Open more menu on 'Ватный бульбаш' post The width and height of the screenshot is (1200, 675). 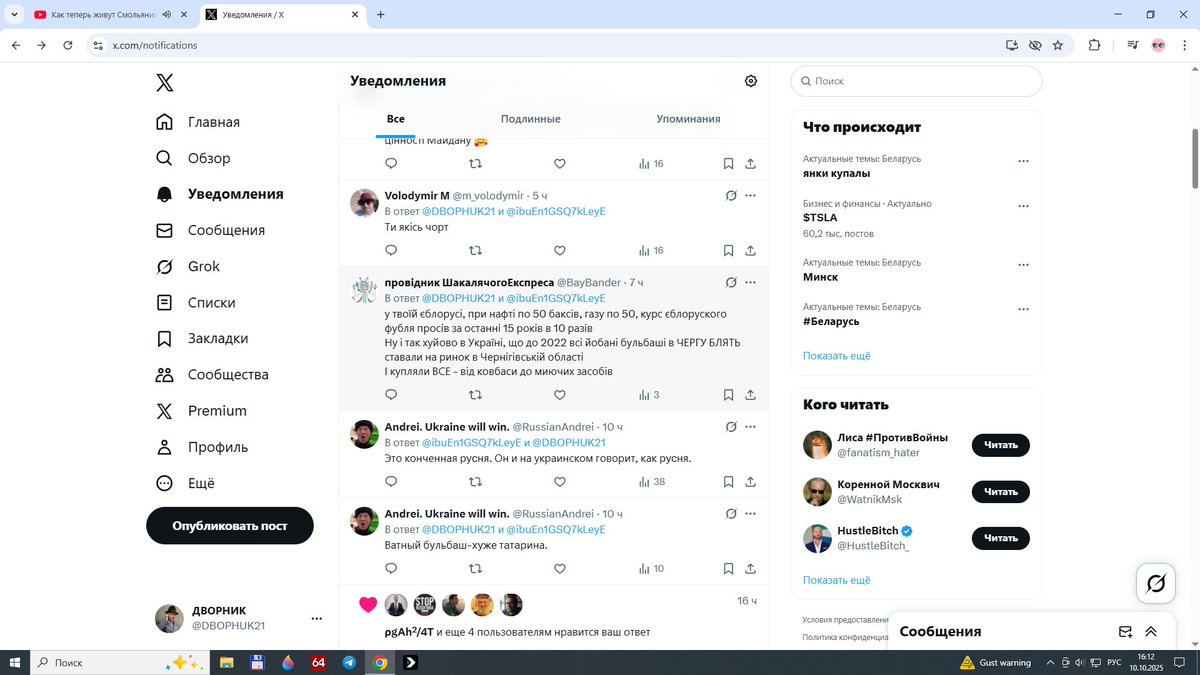click(751, 513)
